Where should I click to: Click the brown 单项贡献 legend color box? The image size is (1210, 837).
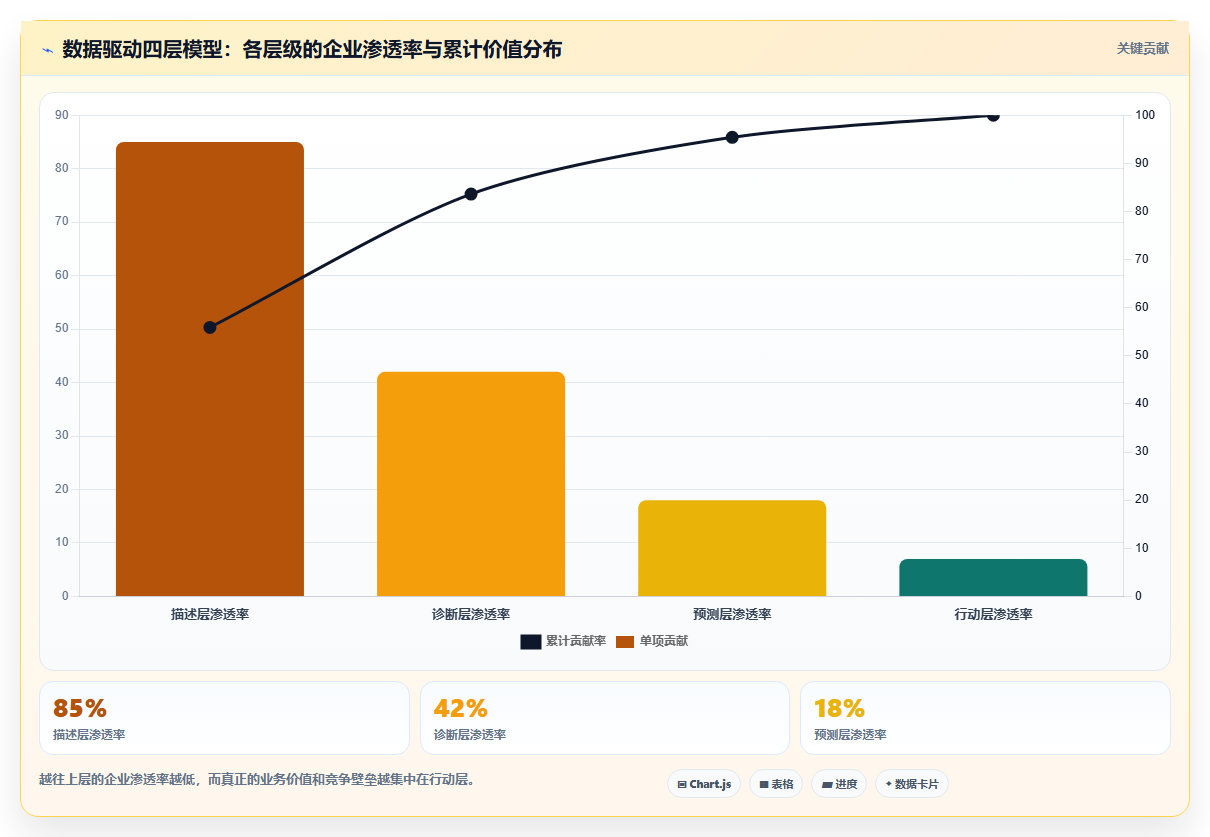pos(625,641)
